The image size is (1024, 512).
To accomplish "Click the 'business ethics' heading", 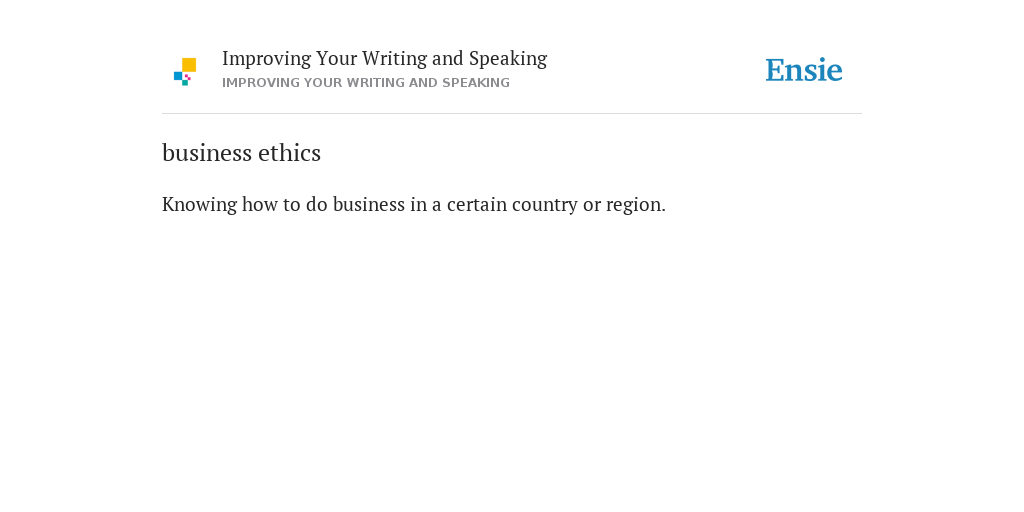I will (x=242, y=153).
